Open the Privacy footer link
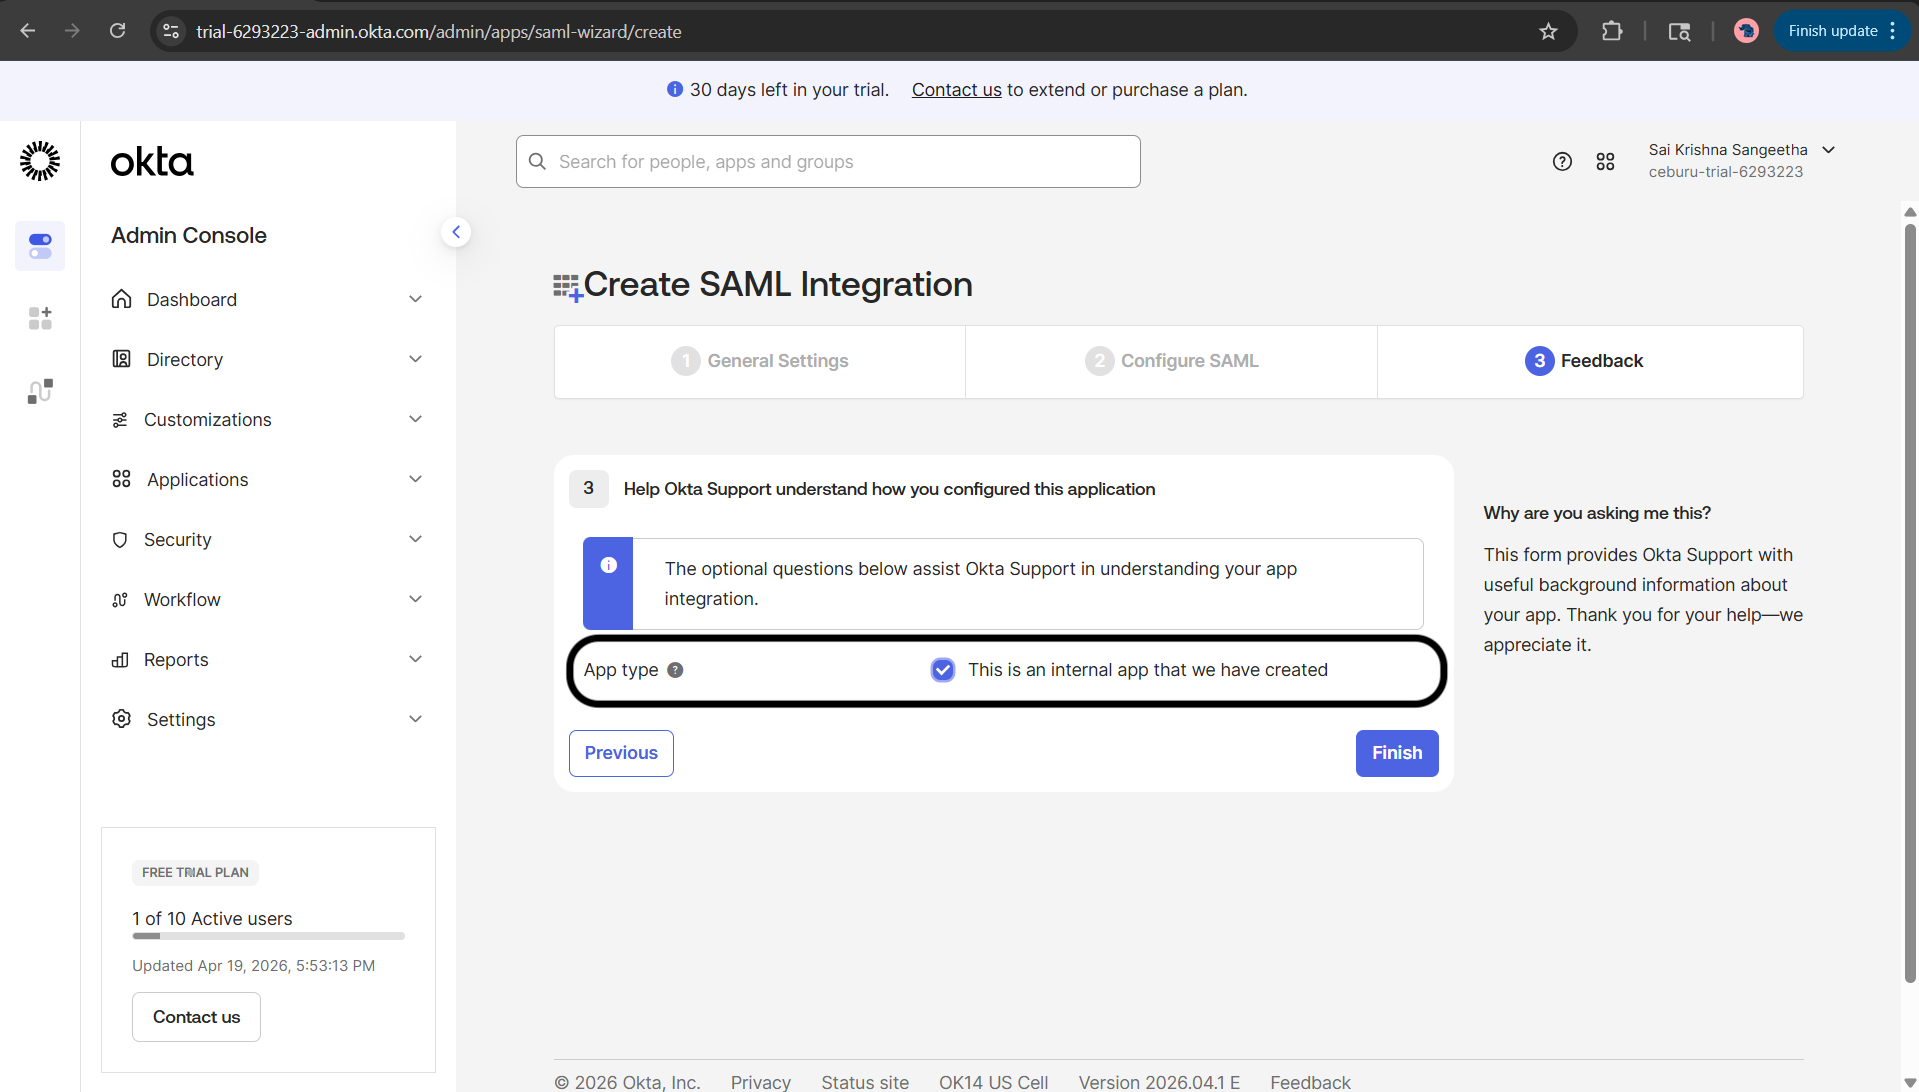This screenshot has width=1919, height=1092. point(760,1082)
